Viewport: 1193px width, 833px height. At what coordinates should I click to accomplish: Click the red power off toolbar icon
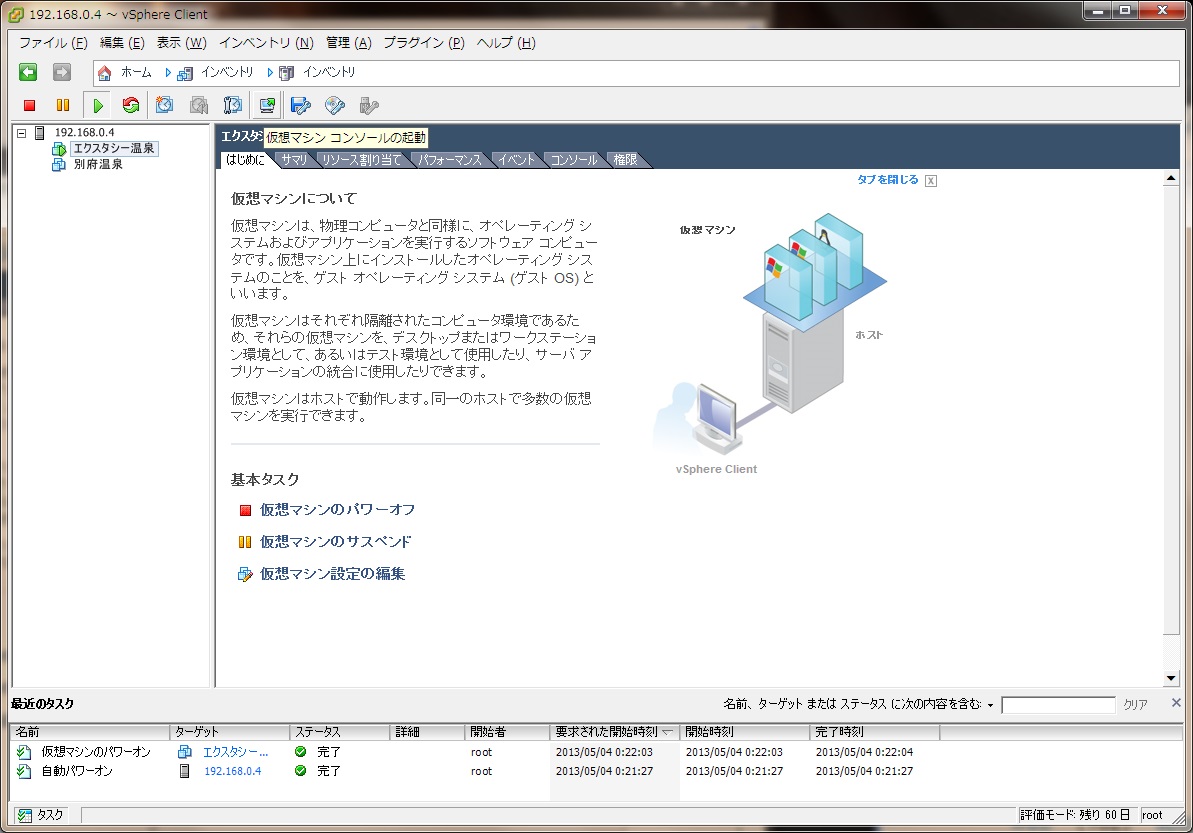pyautogui.click(x=30, y=106)
